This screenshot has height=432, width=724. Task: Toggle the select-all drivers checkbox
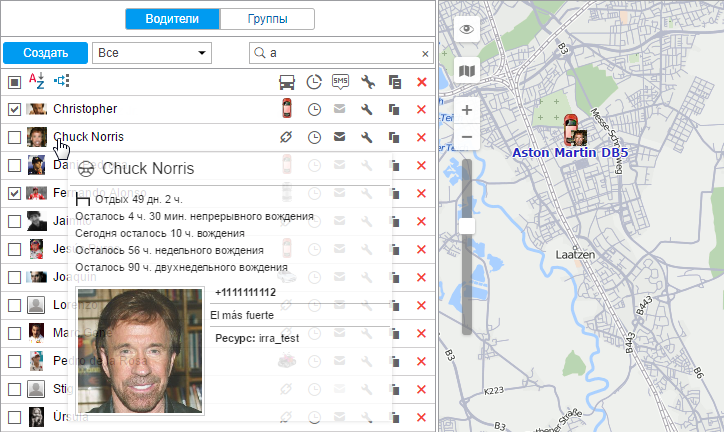point(14,82)
